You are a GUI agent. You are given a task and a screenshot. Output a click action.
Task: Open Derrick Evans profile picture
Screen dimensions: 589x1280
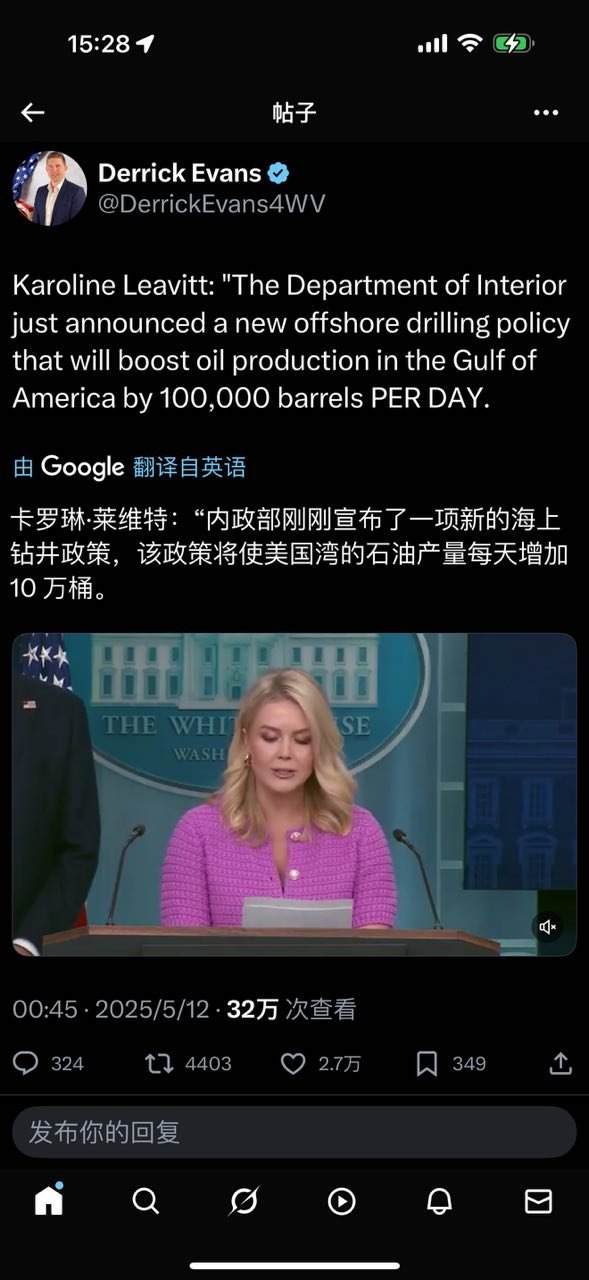tap(49, 188)
